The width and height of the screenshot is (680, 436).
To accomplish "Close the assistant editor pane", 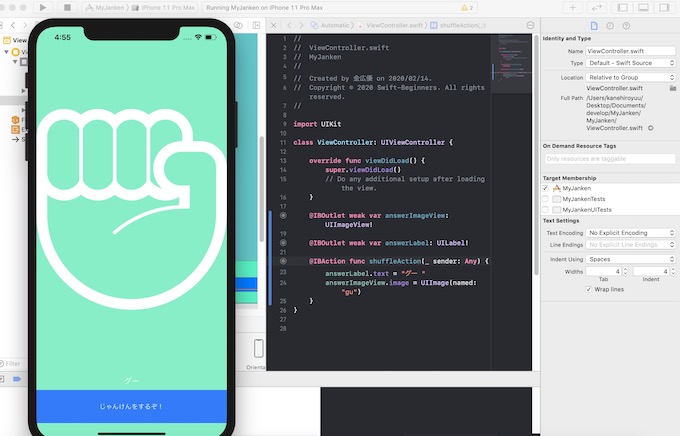I will coord(274,25).
